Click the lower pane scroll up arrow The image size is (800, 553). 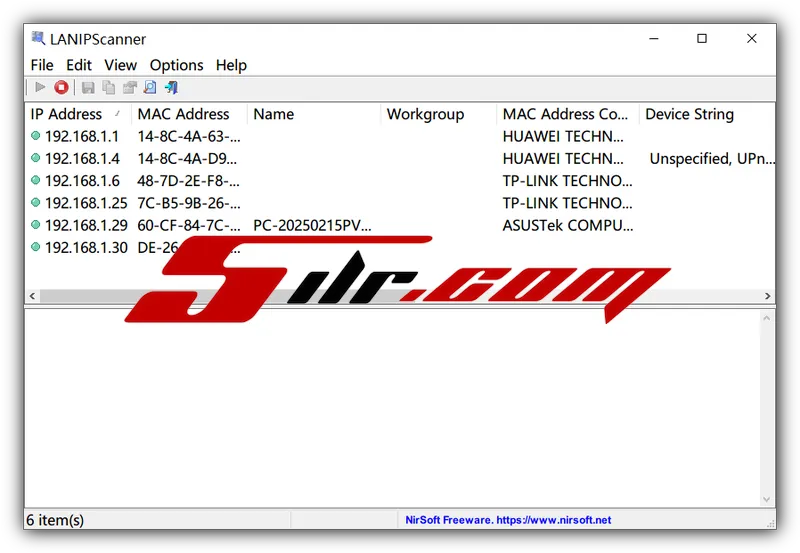pyautogui.click(x=766, y=318)
